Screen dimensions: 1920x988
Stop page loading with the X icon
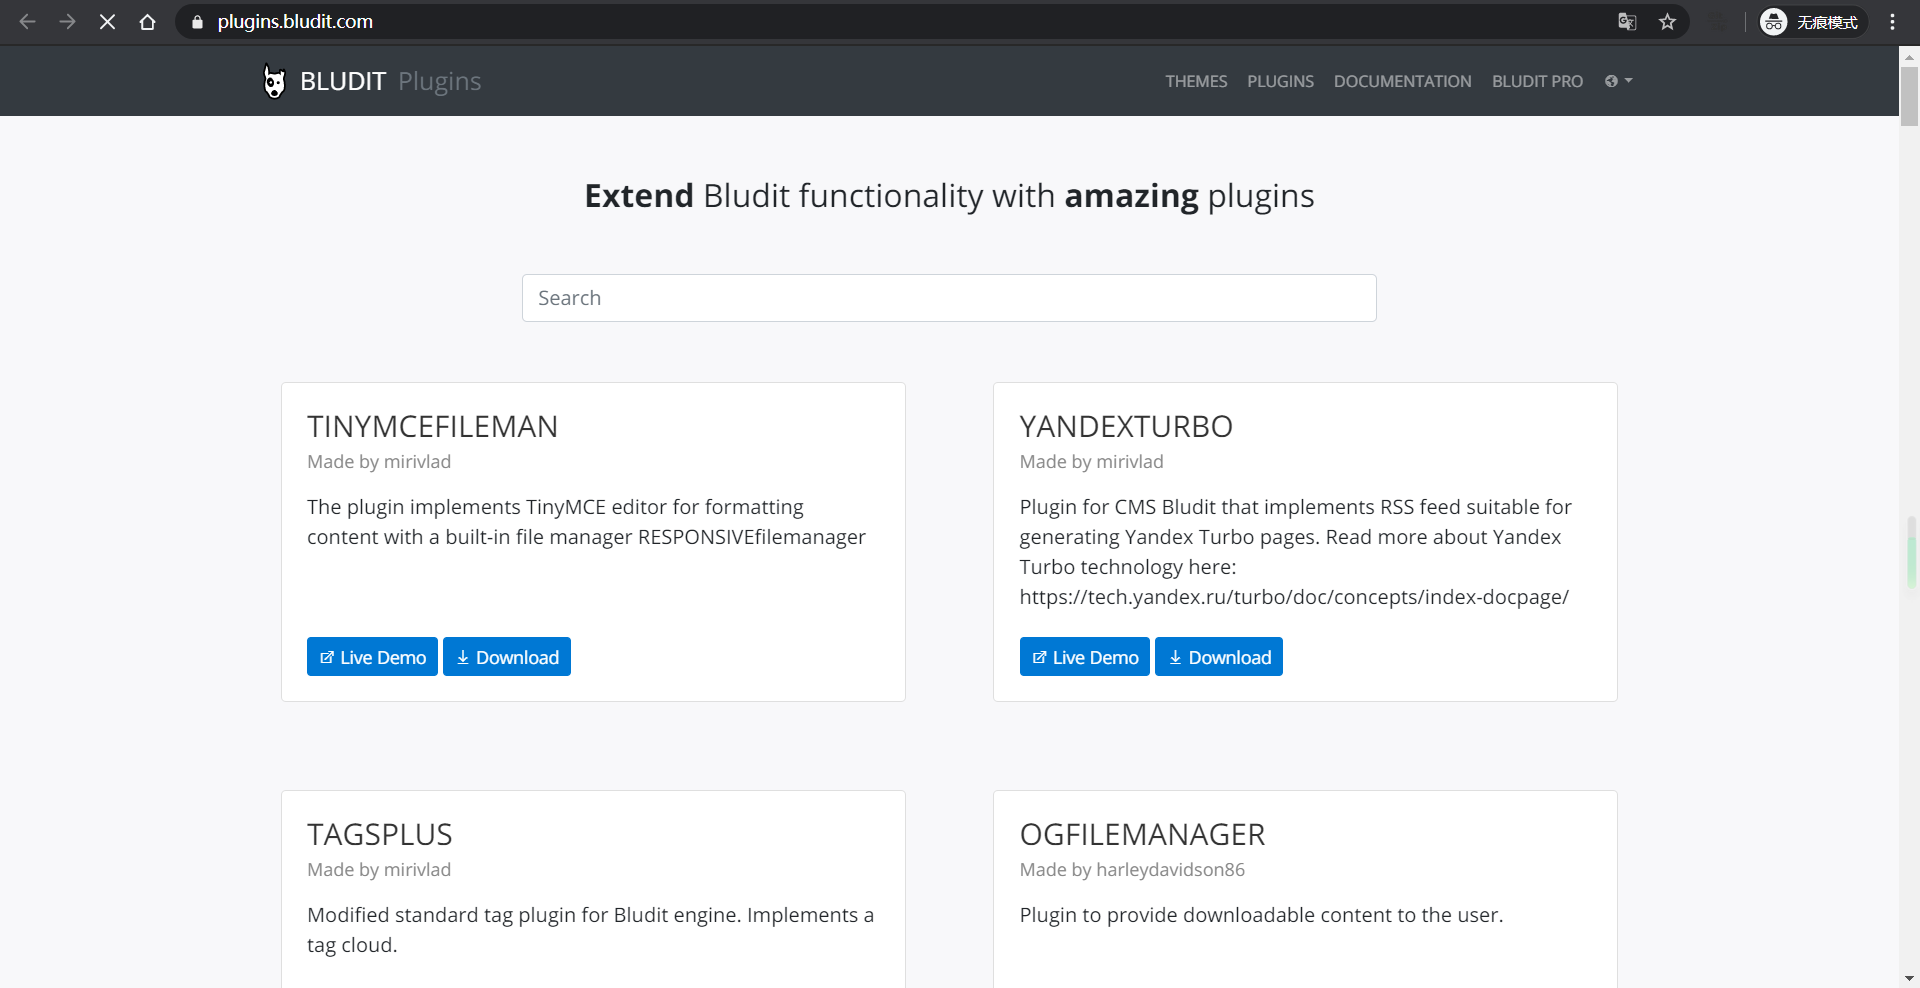tap(107, 22)
